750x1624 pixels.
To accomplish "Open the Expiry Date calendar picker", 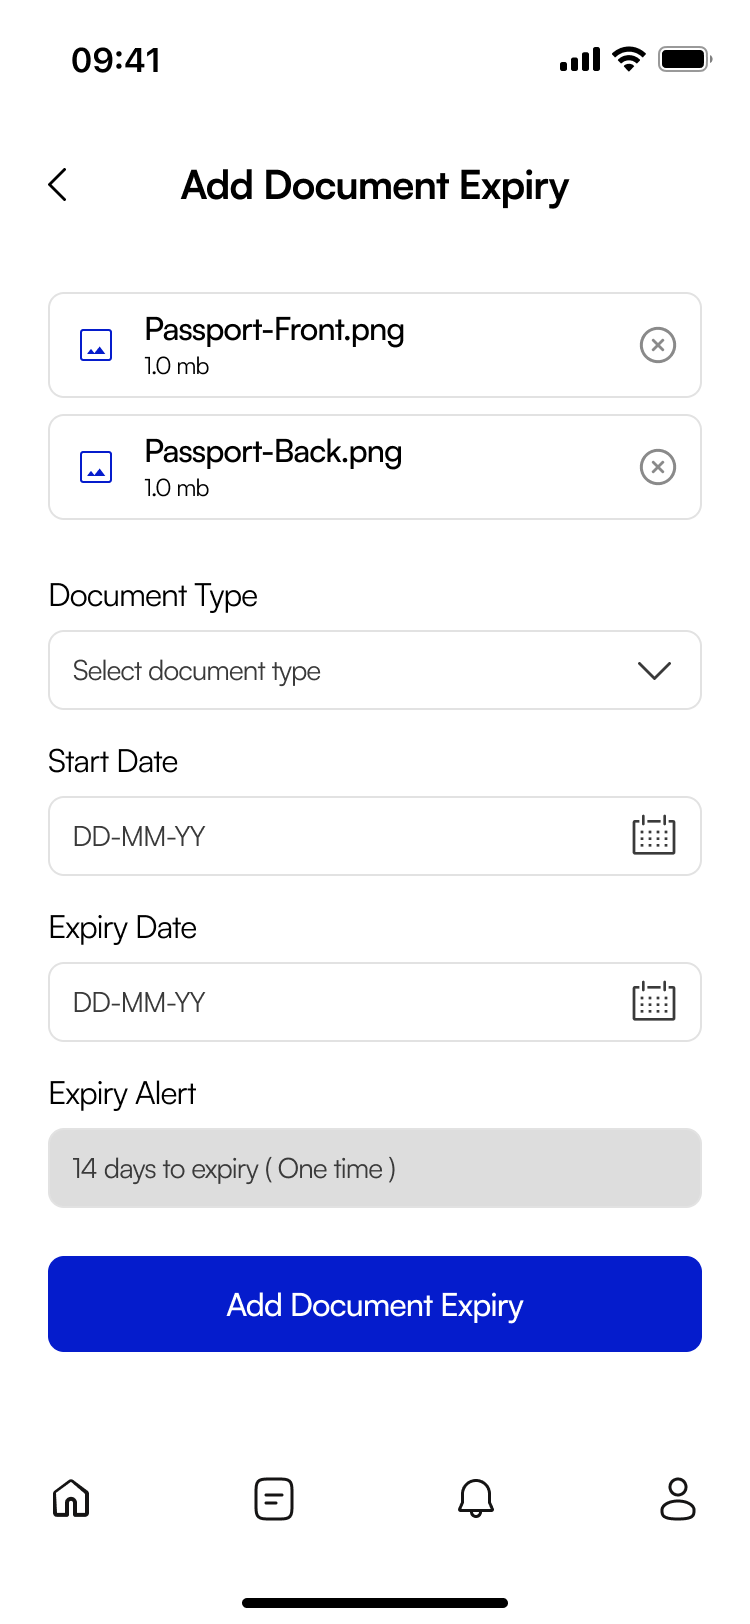I will [654, 1001].
